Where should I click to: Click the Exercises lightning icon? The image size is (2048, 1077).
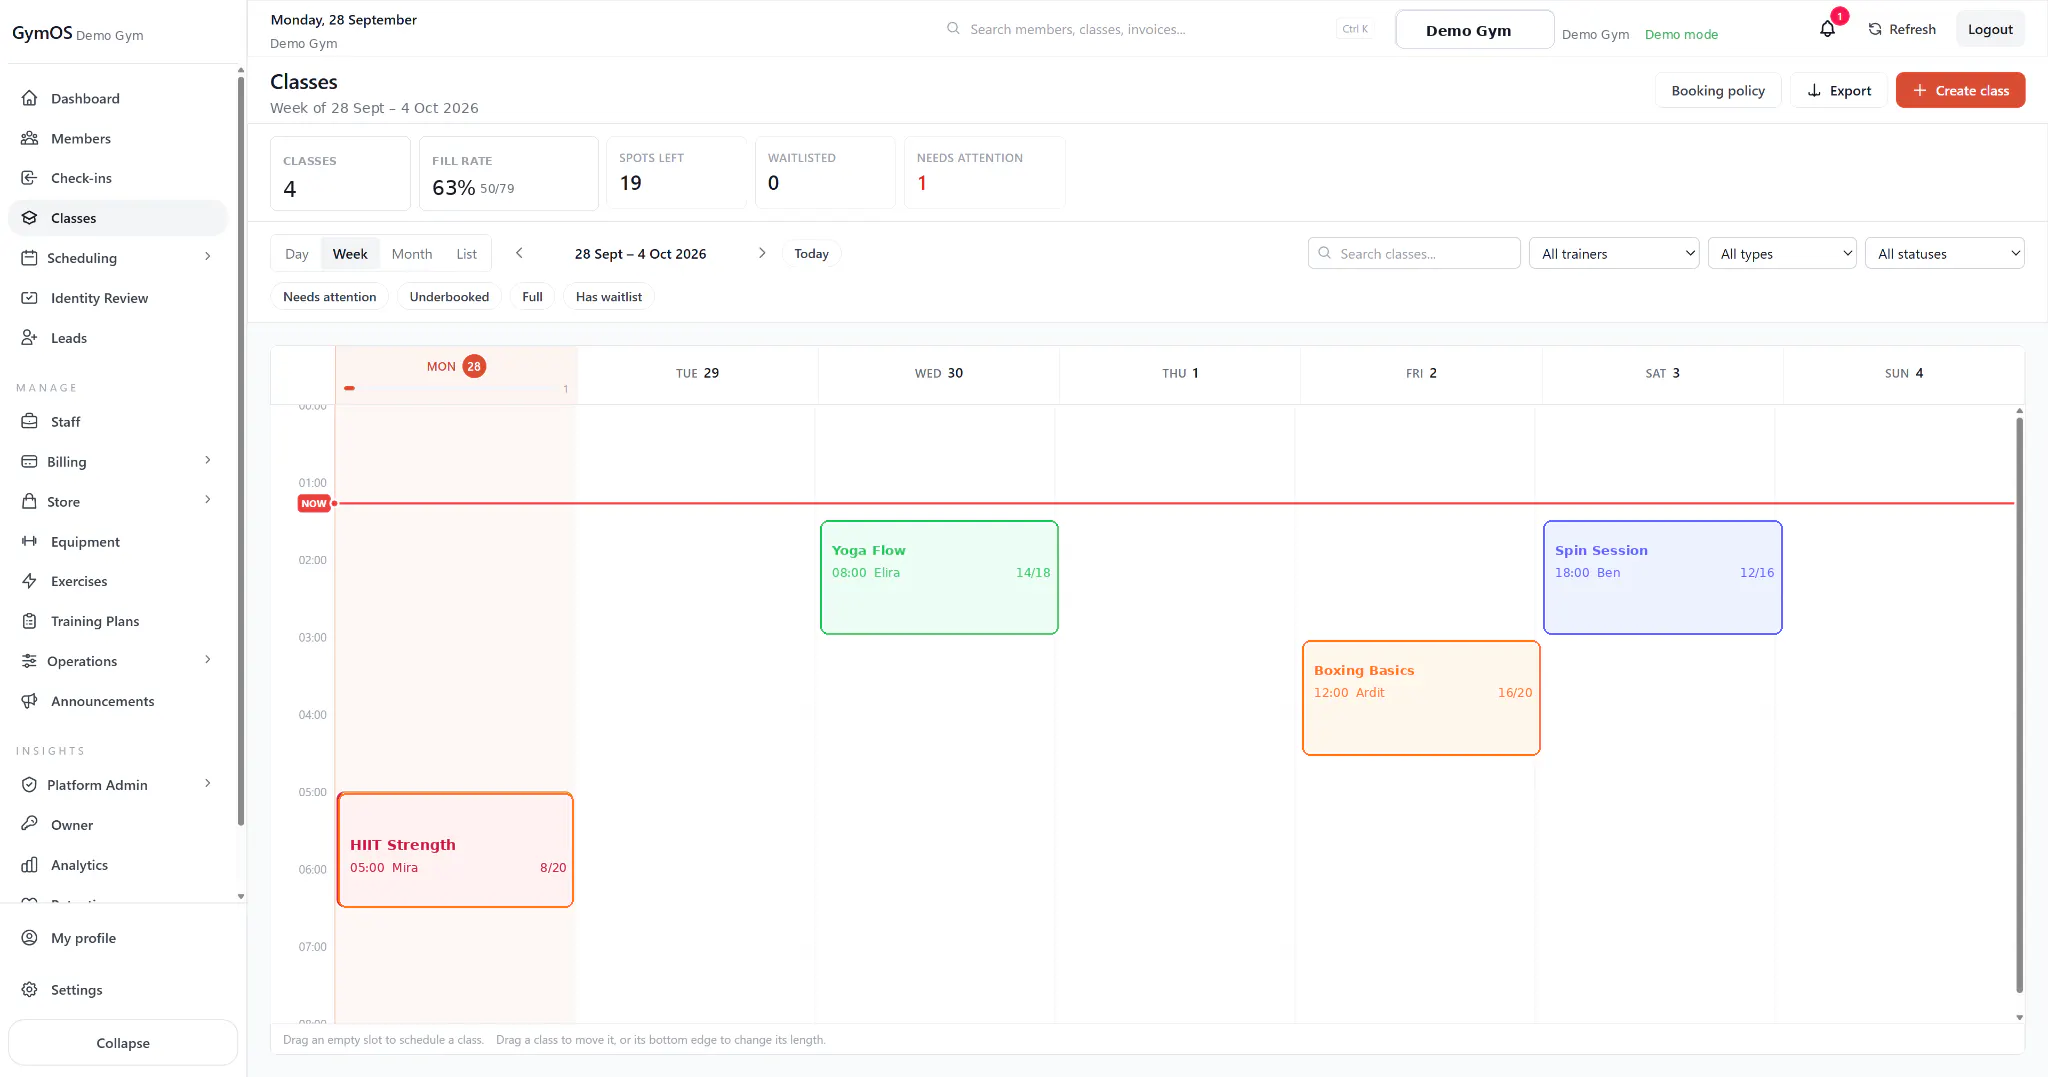(30, 581)
